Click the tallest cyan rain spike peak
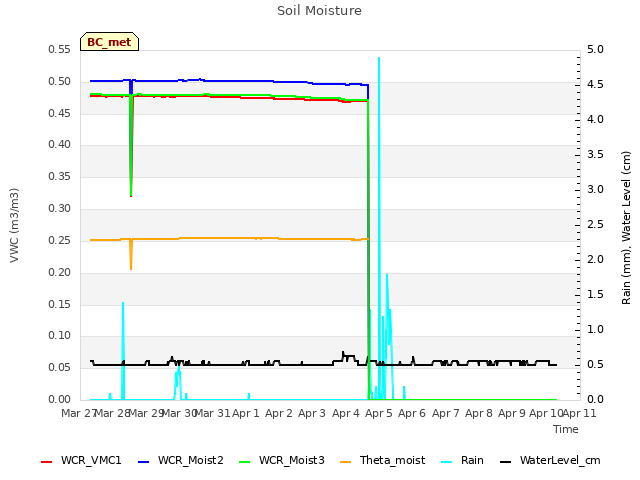 [379, 58]
